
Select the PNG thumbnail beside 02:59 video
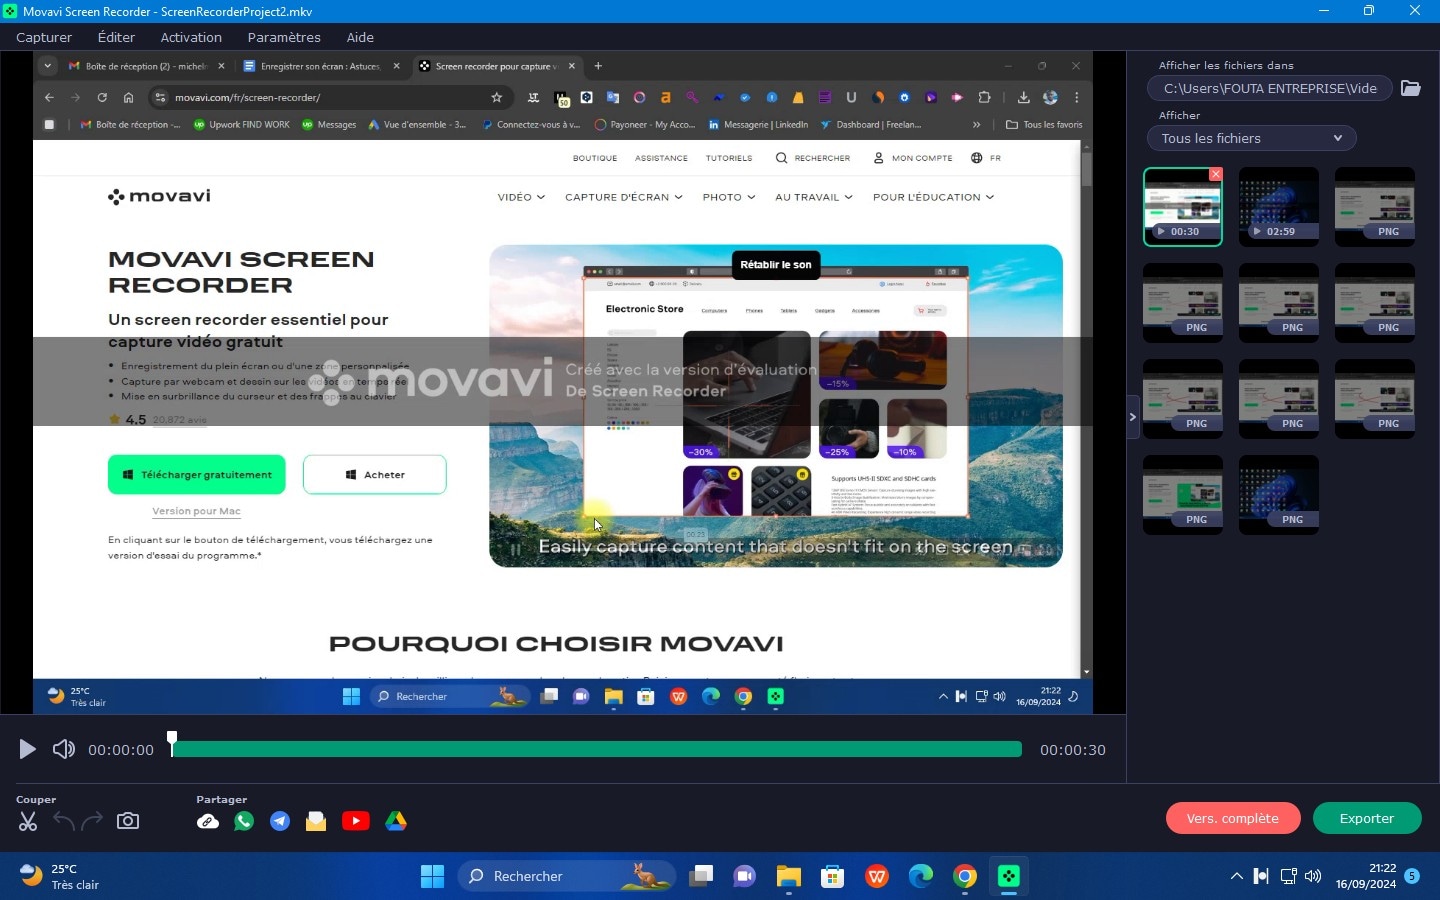coord(1375,207)
